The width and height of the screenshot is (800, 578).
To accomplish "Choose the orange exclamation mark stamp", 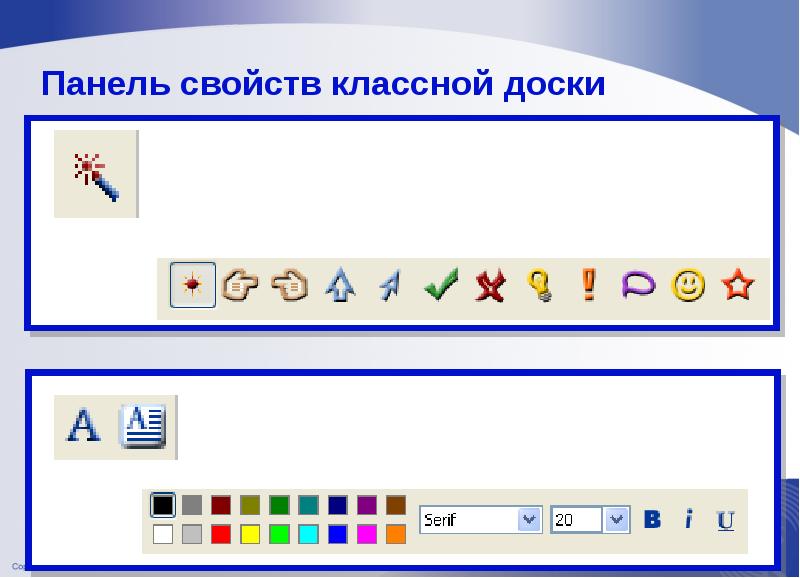I will tap(589, 286).
